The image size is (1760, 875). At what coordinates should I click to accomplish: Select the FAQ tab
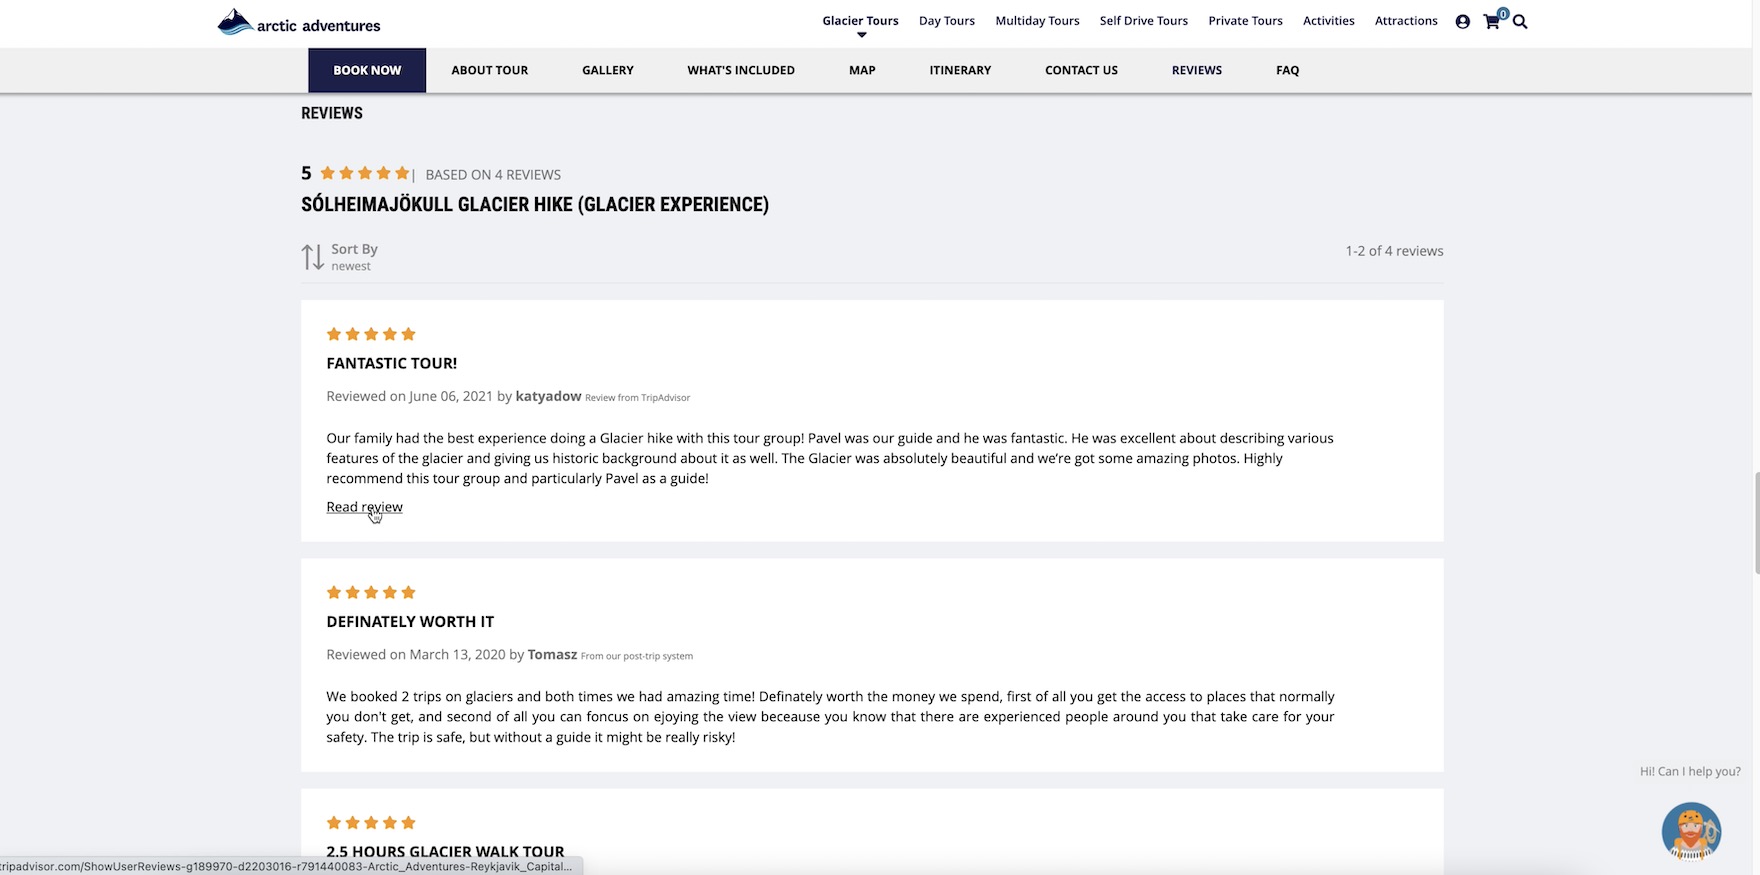[1287, 70]
